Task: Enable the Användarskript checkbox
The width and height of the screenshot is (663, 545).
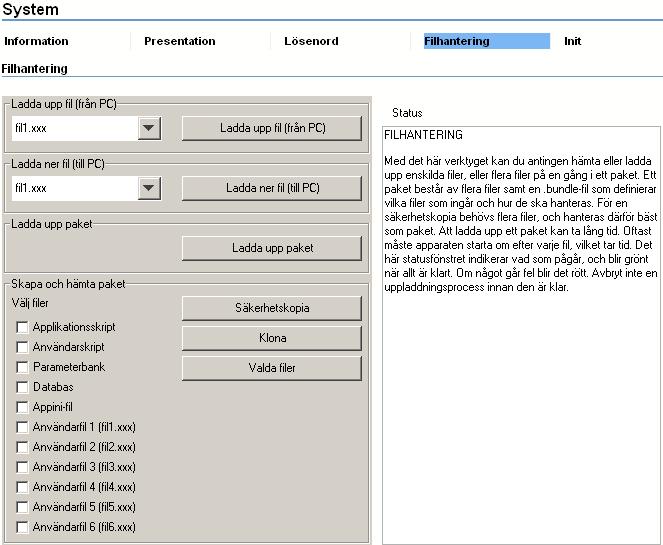Action: coord(22,347)
